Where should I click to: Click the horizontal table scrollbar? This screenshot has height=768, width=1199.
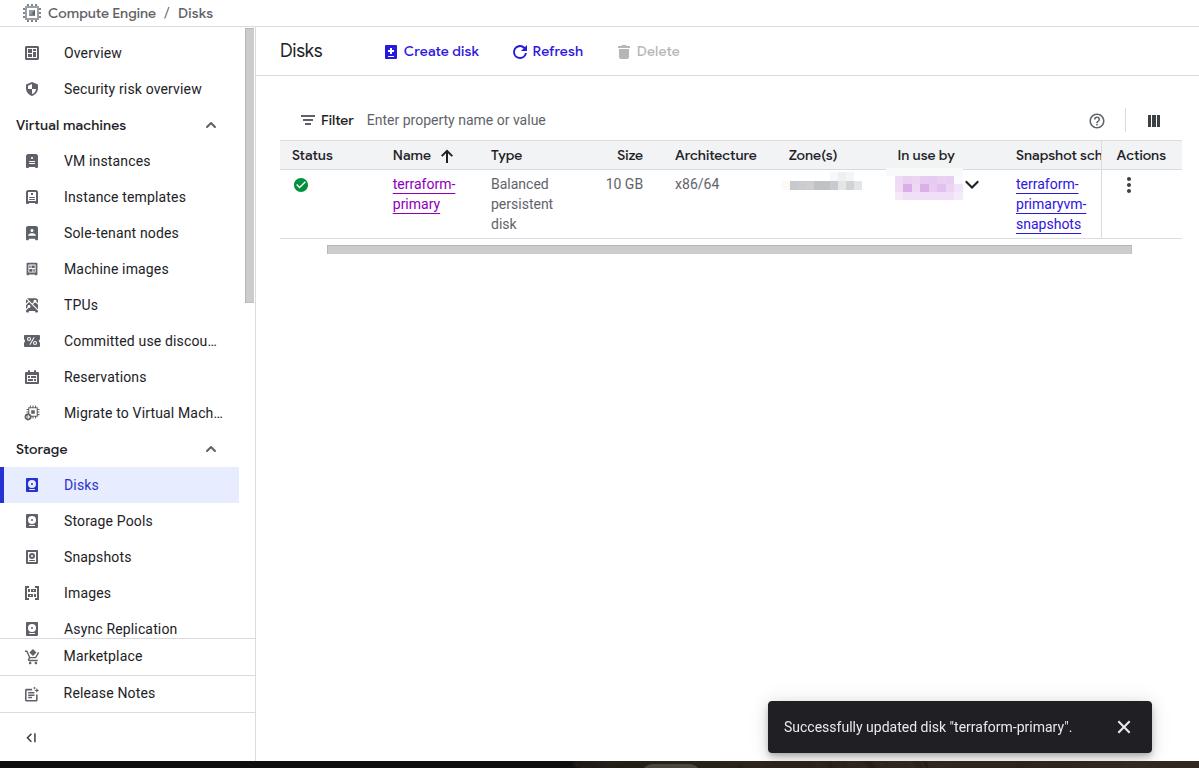pyautogui.click(x=728, y=249)
